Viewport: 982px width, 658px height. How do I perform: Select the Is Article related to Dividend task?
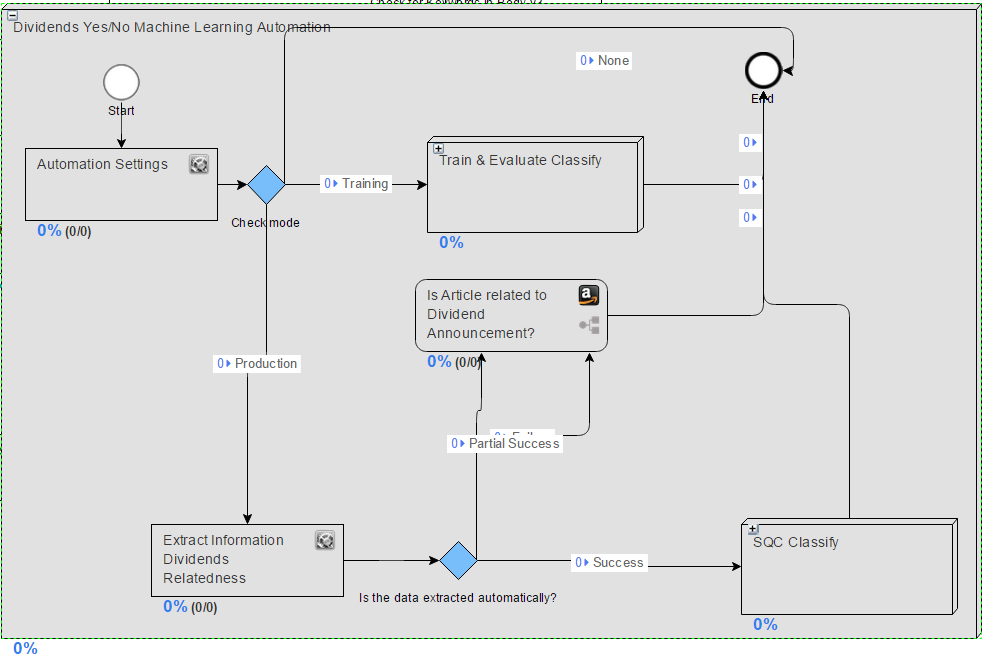point(511,316)
